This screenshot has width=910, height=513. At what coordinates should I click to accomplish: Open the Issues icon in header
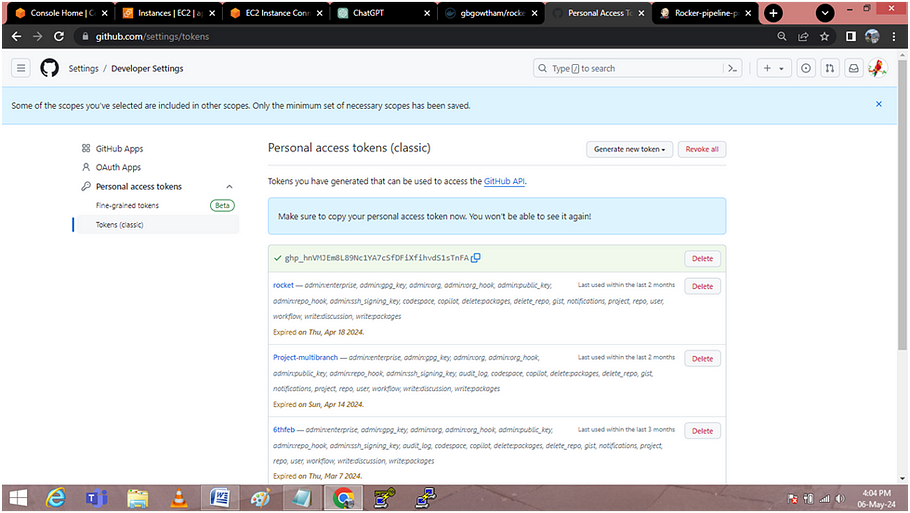click(806, 68)
